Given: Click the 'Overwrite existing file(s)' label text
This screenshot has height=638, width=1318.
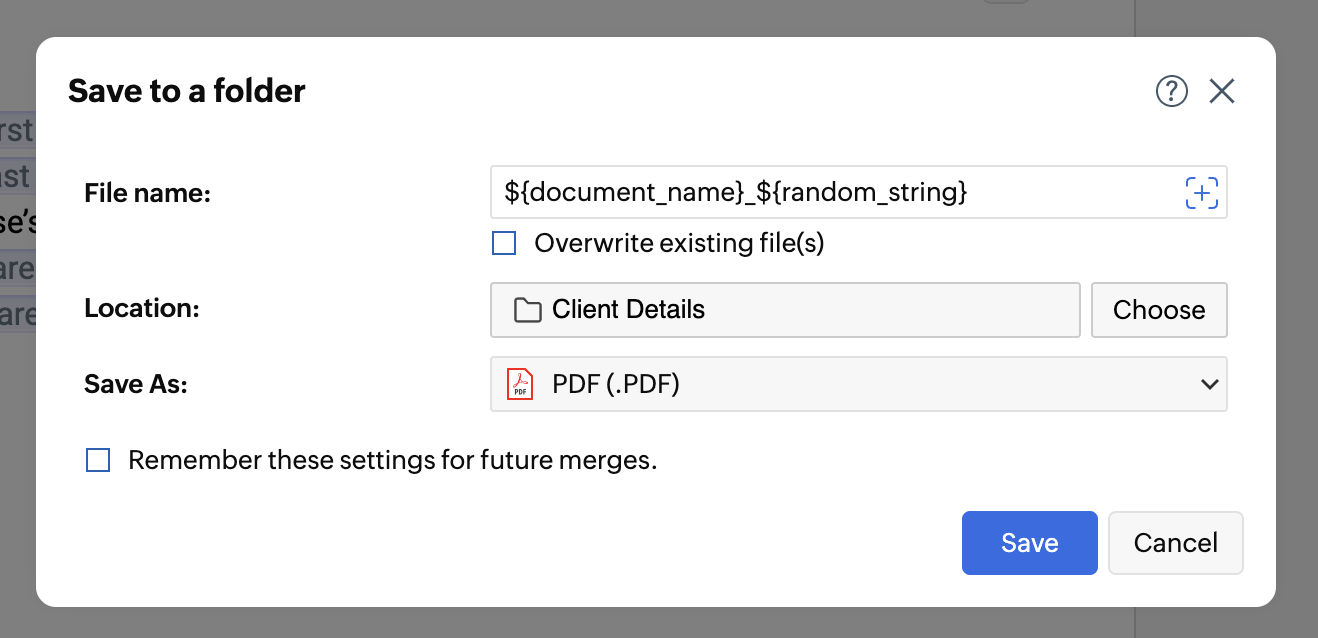Looking at the screenshot, I should (x=679, y=244).
